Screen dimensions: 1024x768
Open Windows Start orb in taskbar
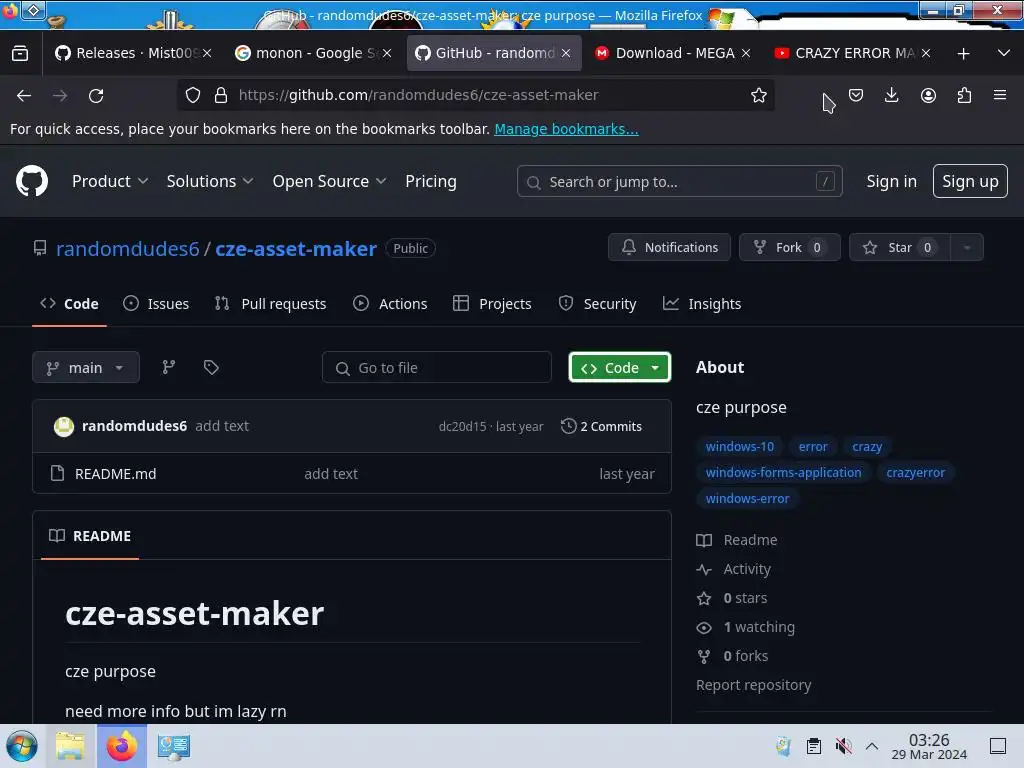point(22,746)
